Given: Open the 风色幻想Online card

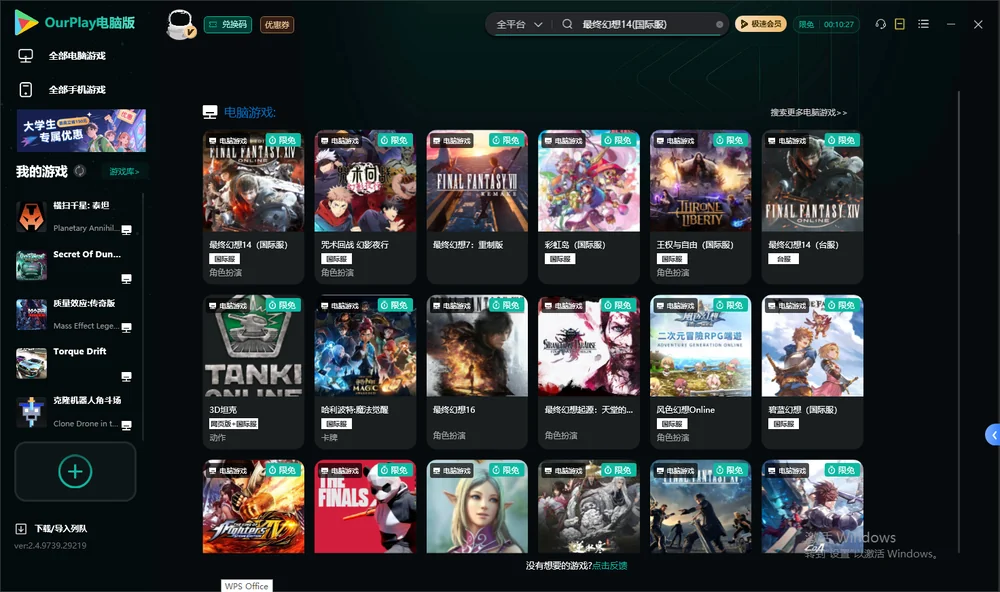Looking at the screenshot, I should 701,372.
